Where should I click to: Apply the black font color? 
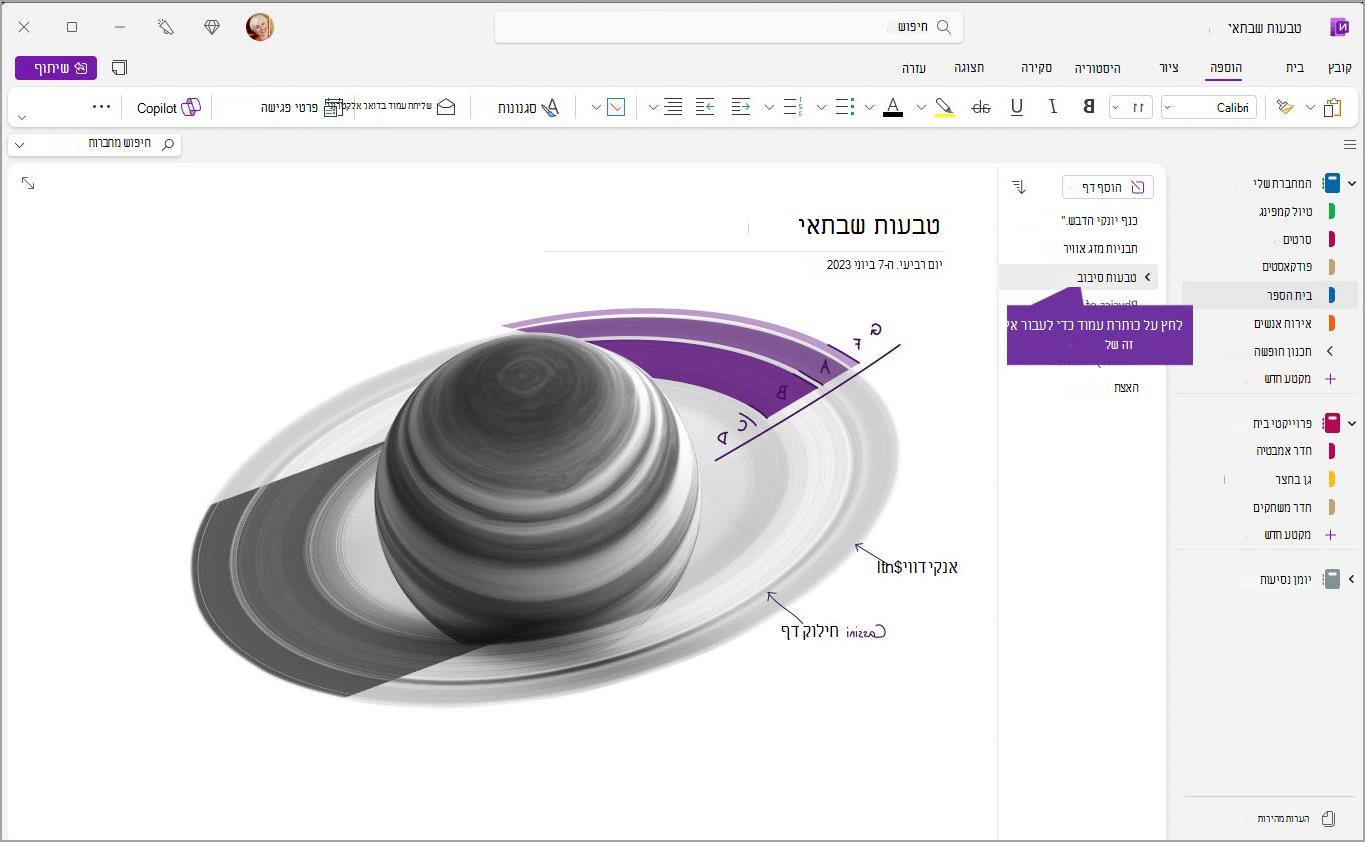click(893, 107)
